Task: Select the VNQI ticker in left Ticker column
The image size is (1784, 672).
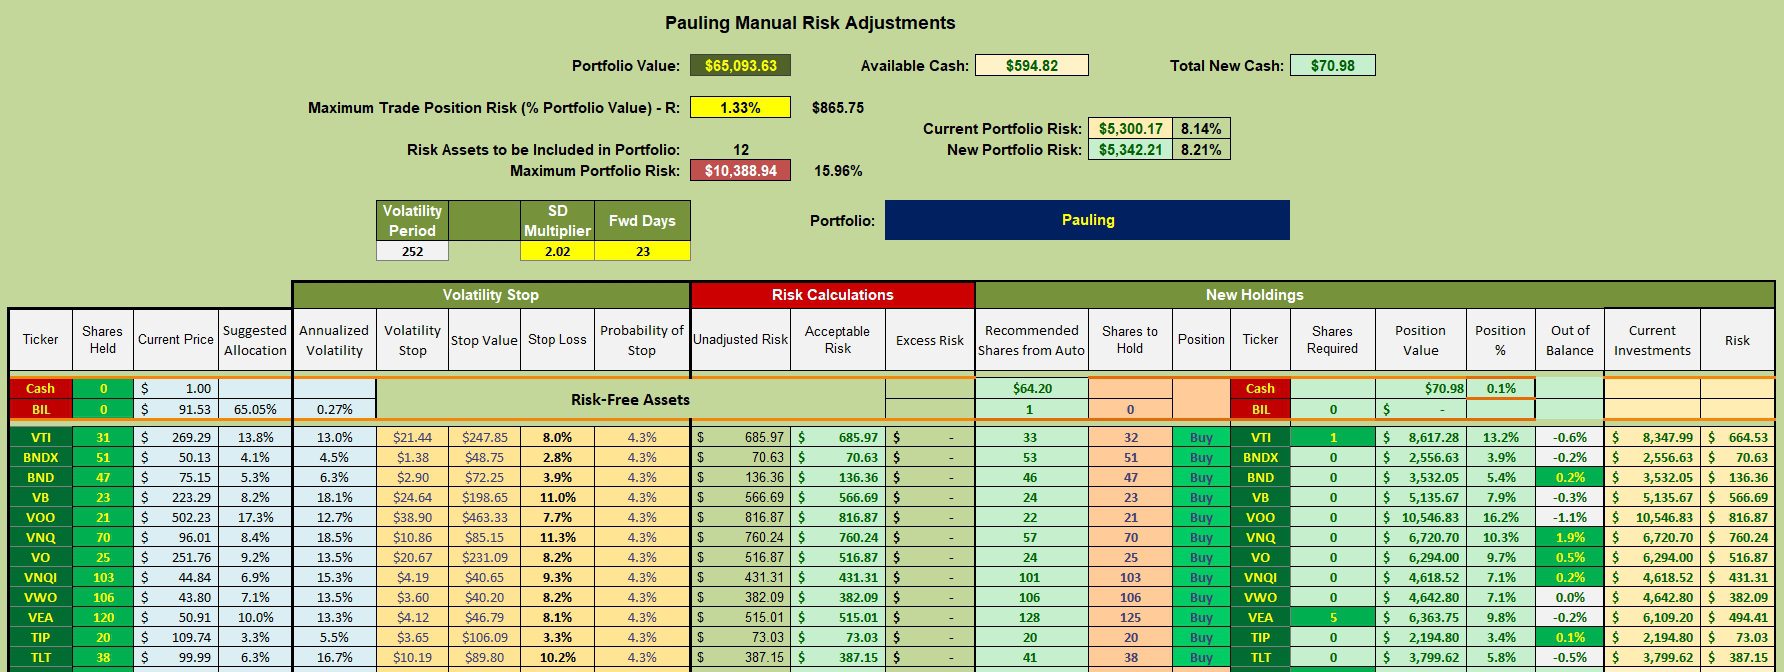Action: [x=40, y=577]
